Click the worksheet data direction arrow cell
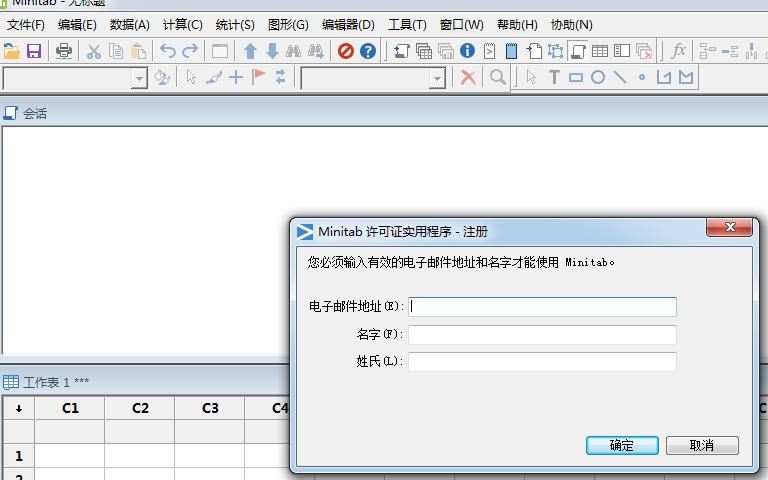The height and width of the screenshot is (480, 768). point(19,408)
